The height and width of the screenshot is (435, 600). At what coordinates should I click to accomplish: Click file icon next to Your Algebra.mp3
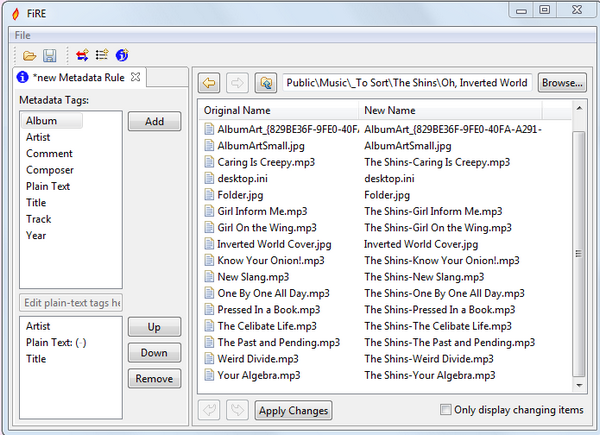click(x=209, y=375)
